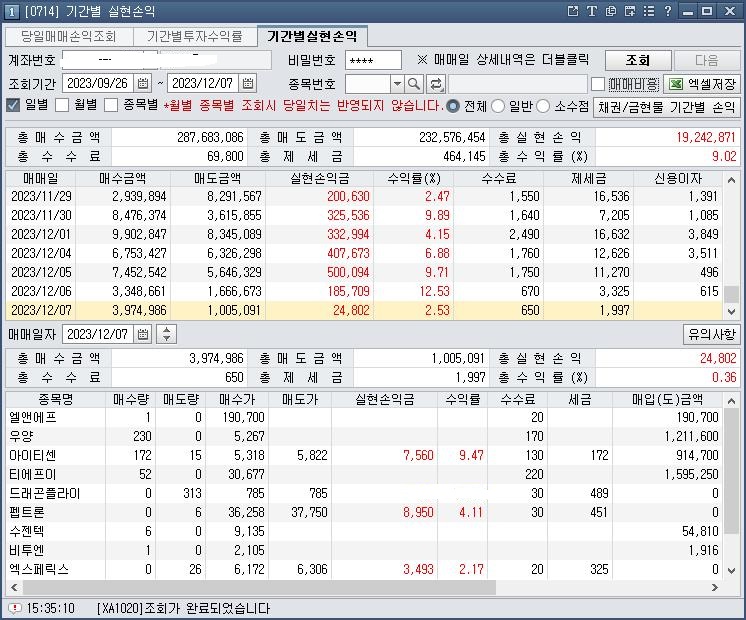
Task: Click the horizontal scrollbar left arrow
Action: coord(14,588)
